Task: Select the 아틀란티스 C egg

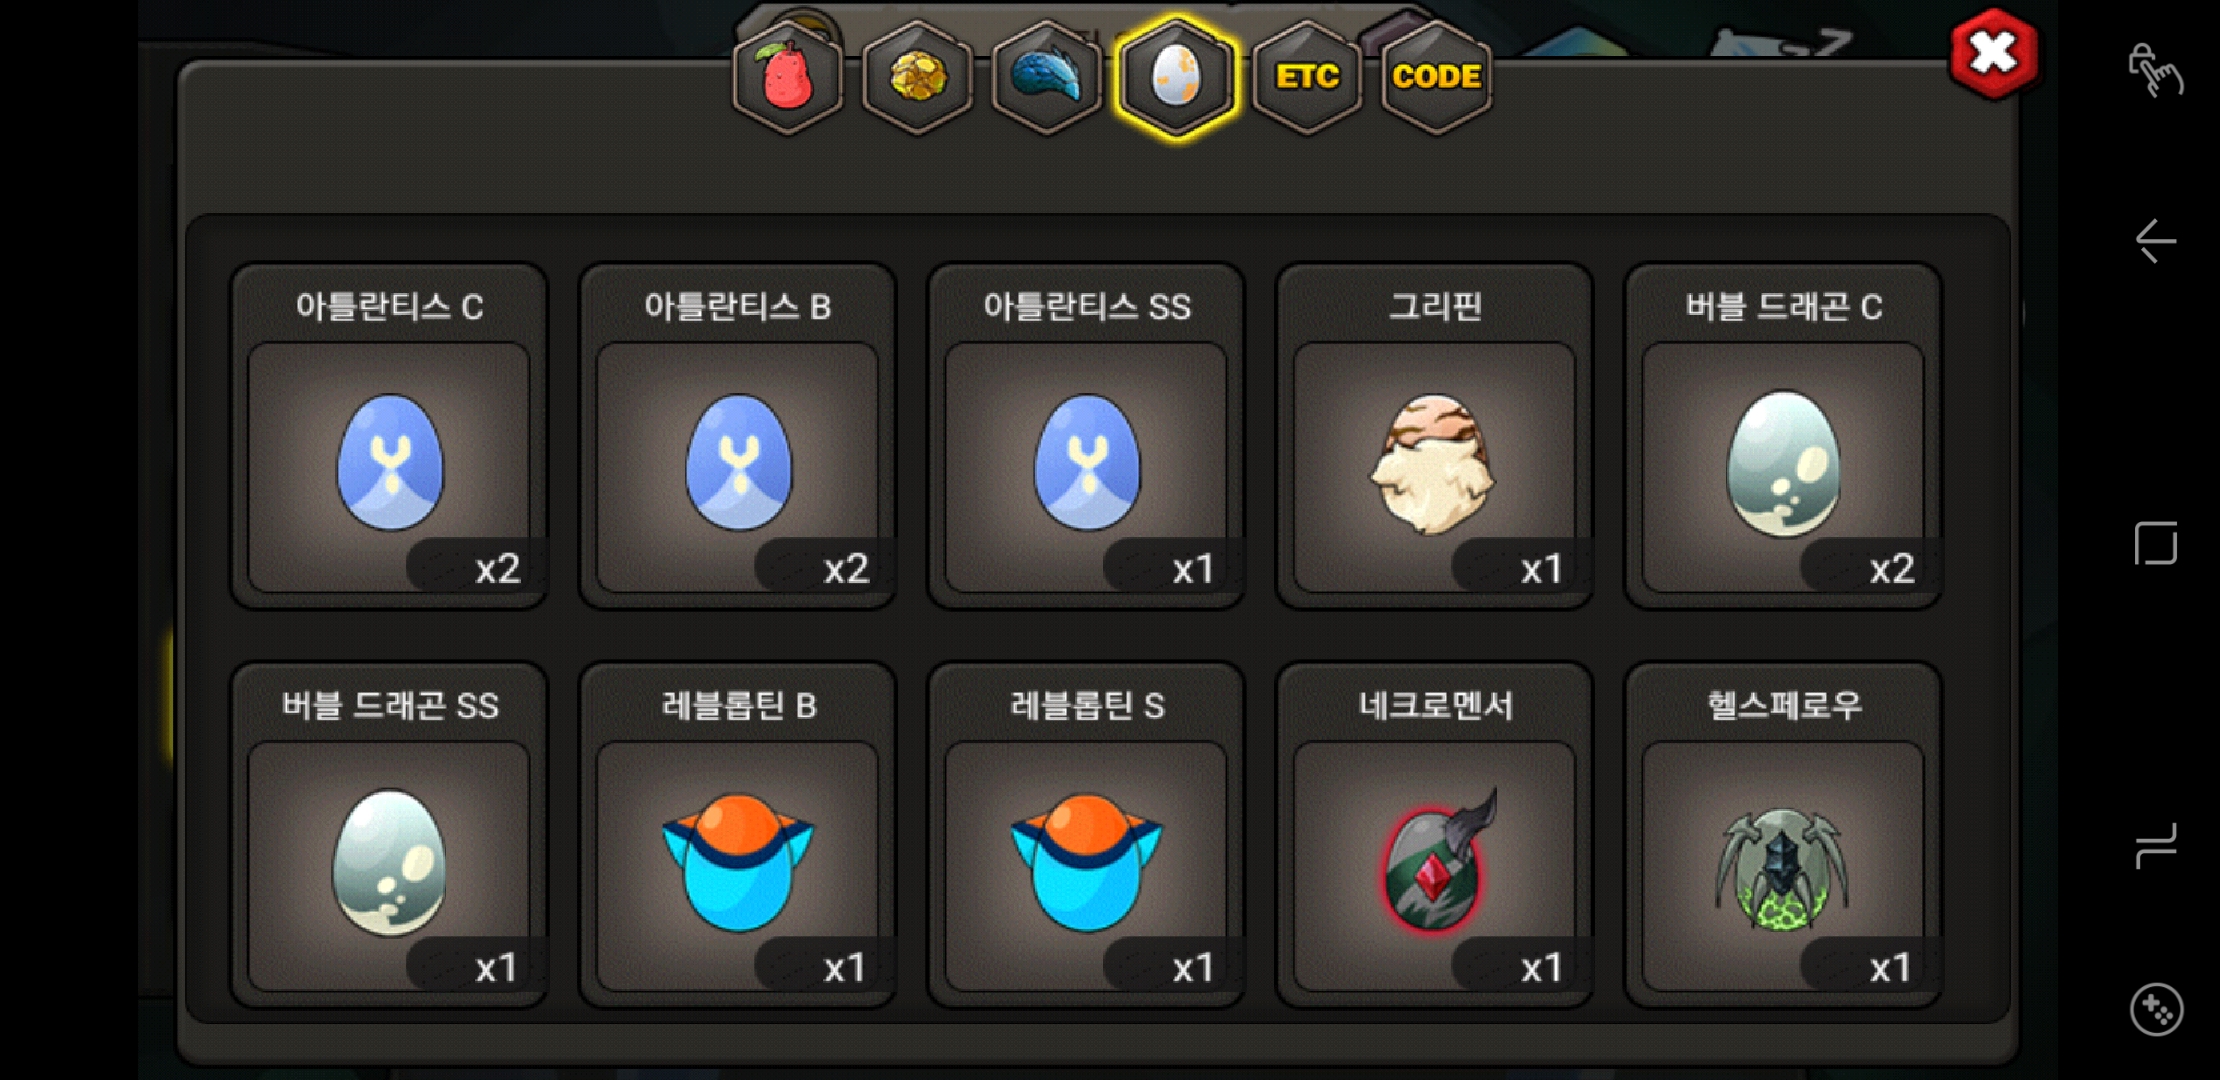Action: (389, 436)
